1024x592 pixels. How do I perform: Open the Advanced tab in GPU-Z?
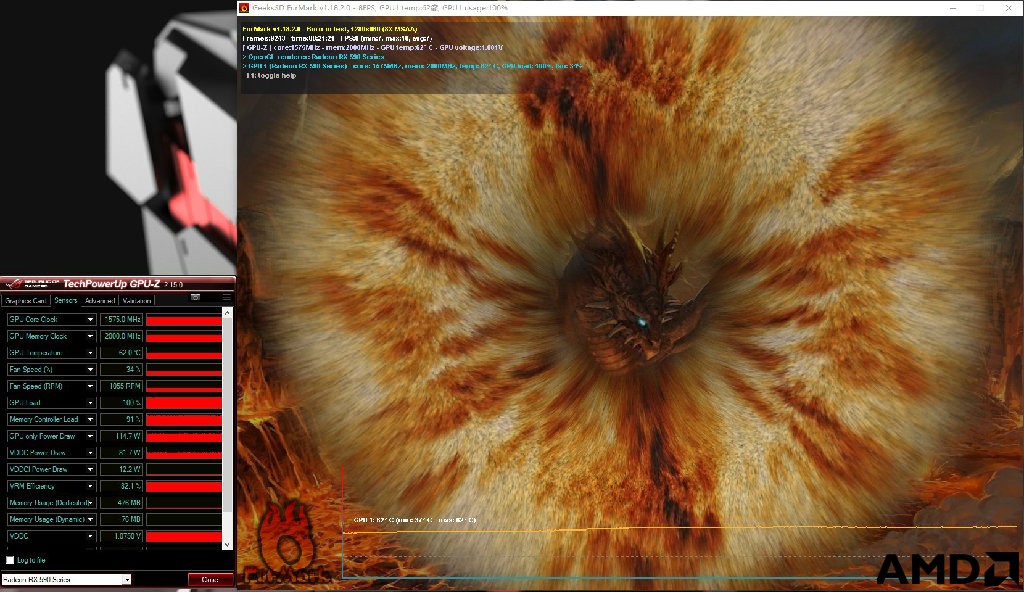pyautogui.click(x=100, y=301)
